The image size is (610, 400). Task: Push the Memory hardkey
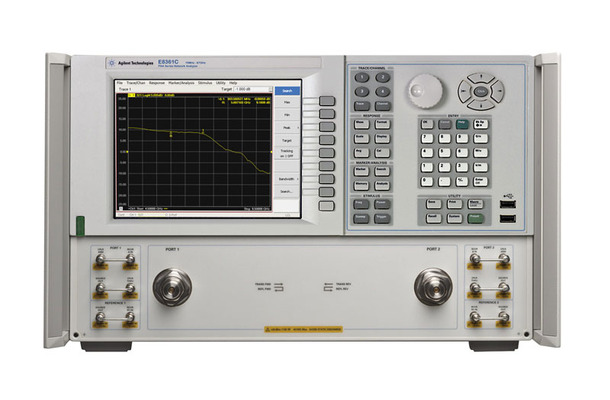tap(361, 185)
